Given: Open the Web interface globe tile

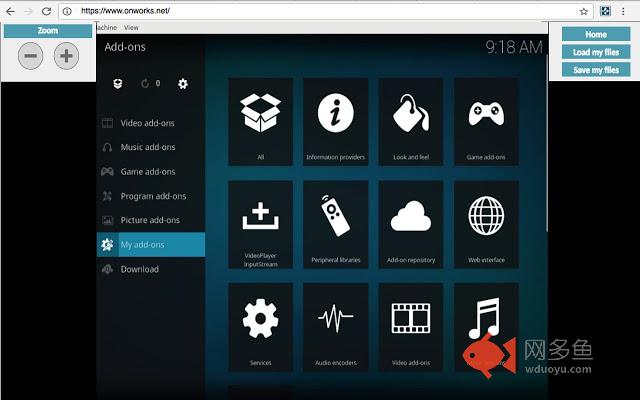Looking at the screenshot, I should coord(486,224).
